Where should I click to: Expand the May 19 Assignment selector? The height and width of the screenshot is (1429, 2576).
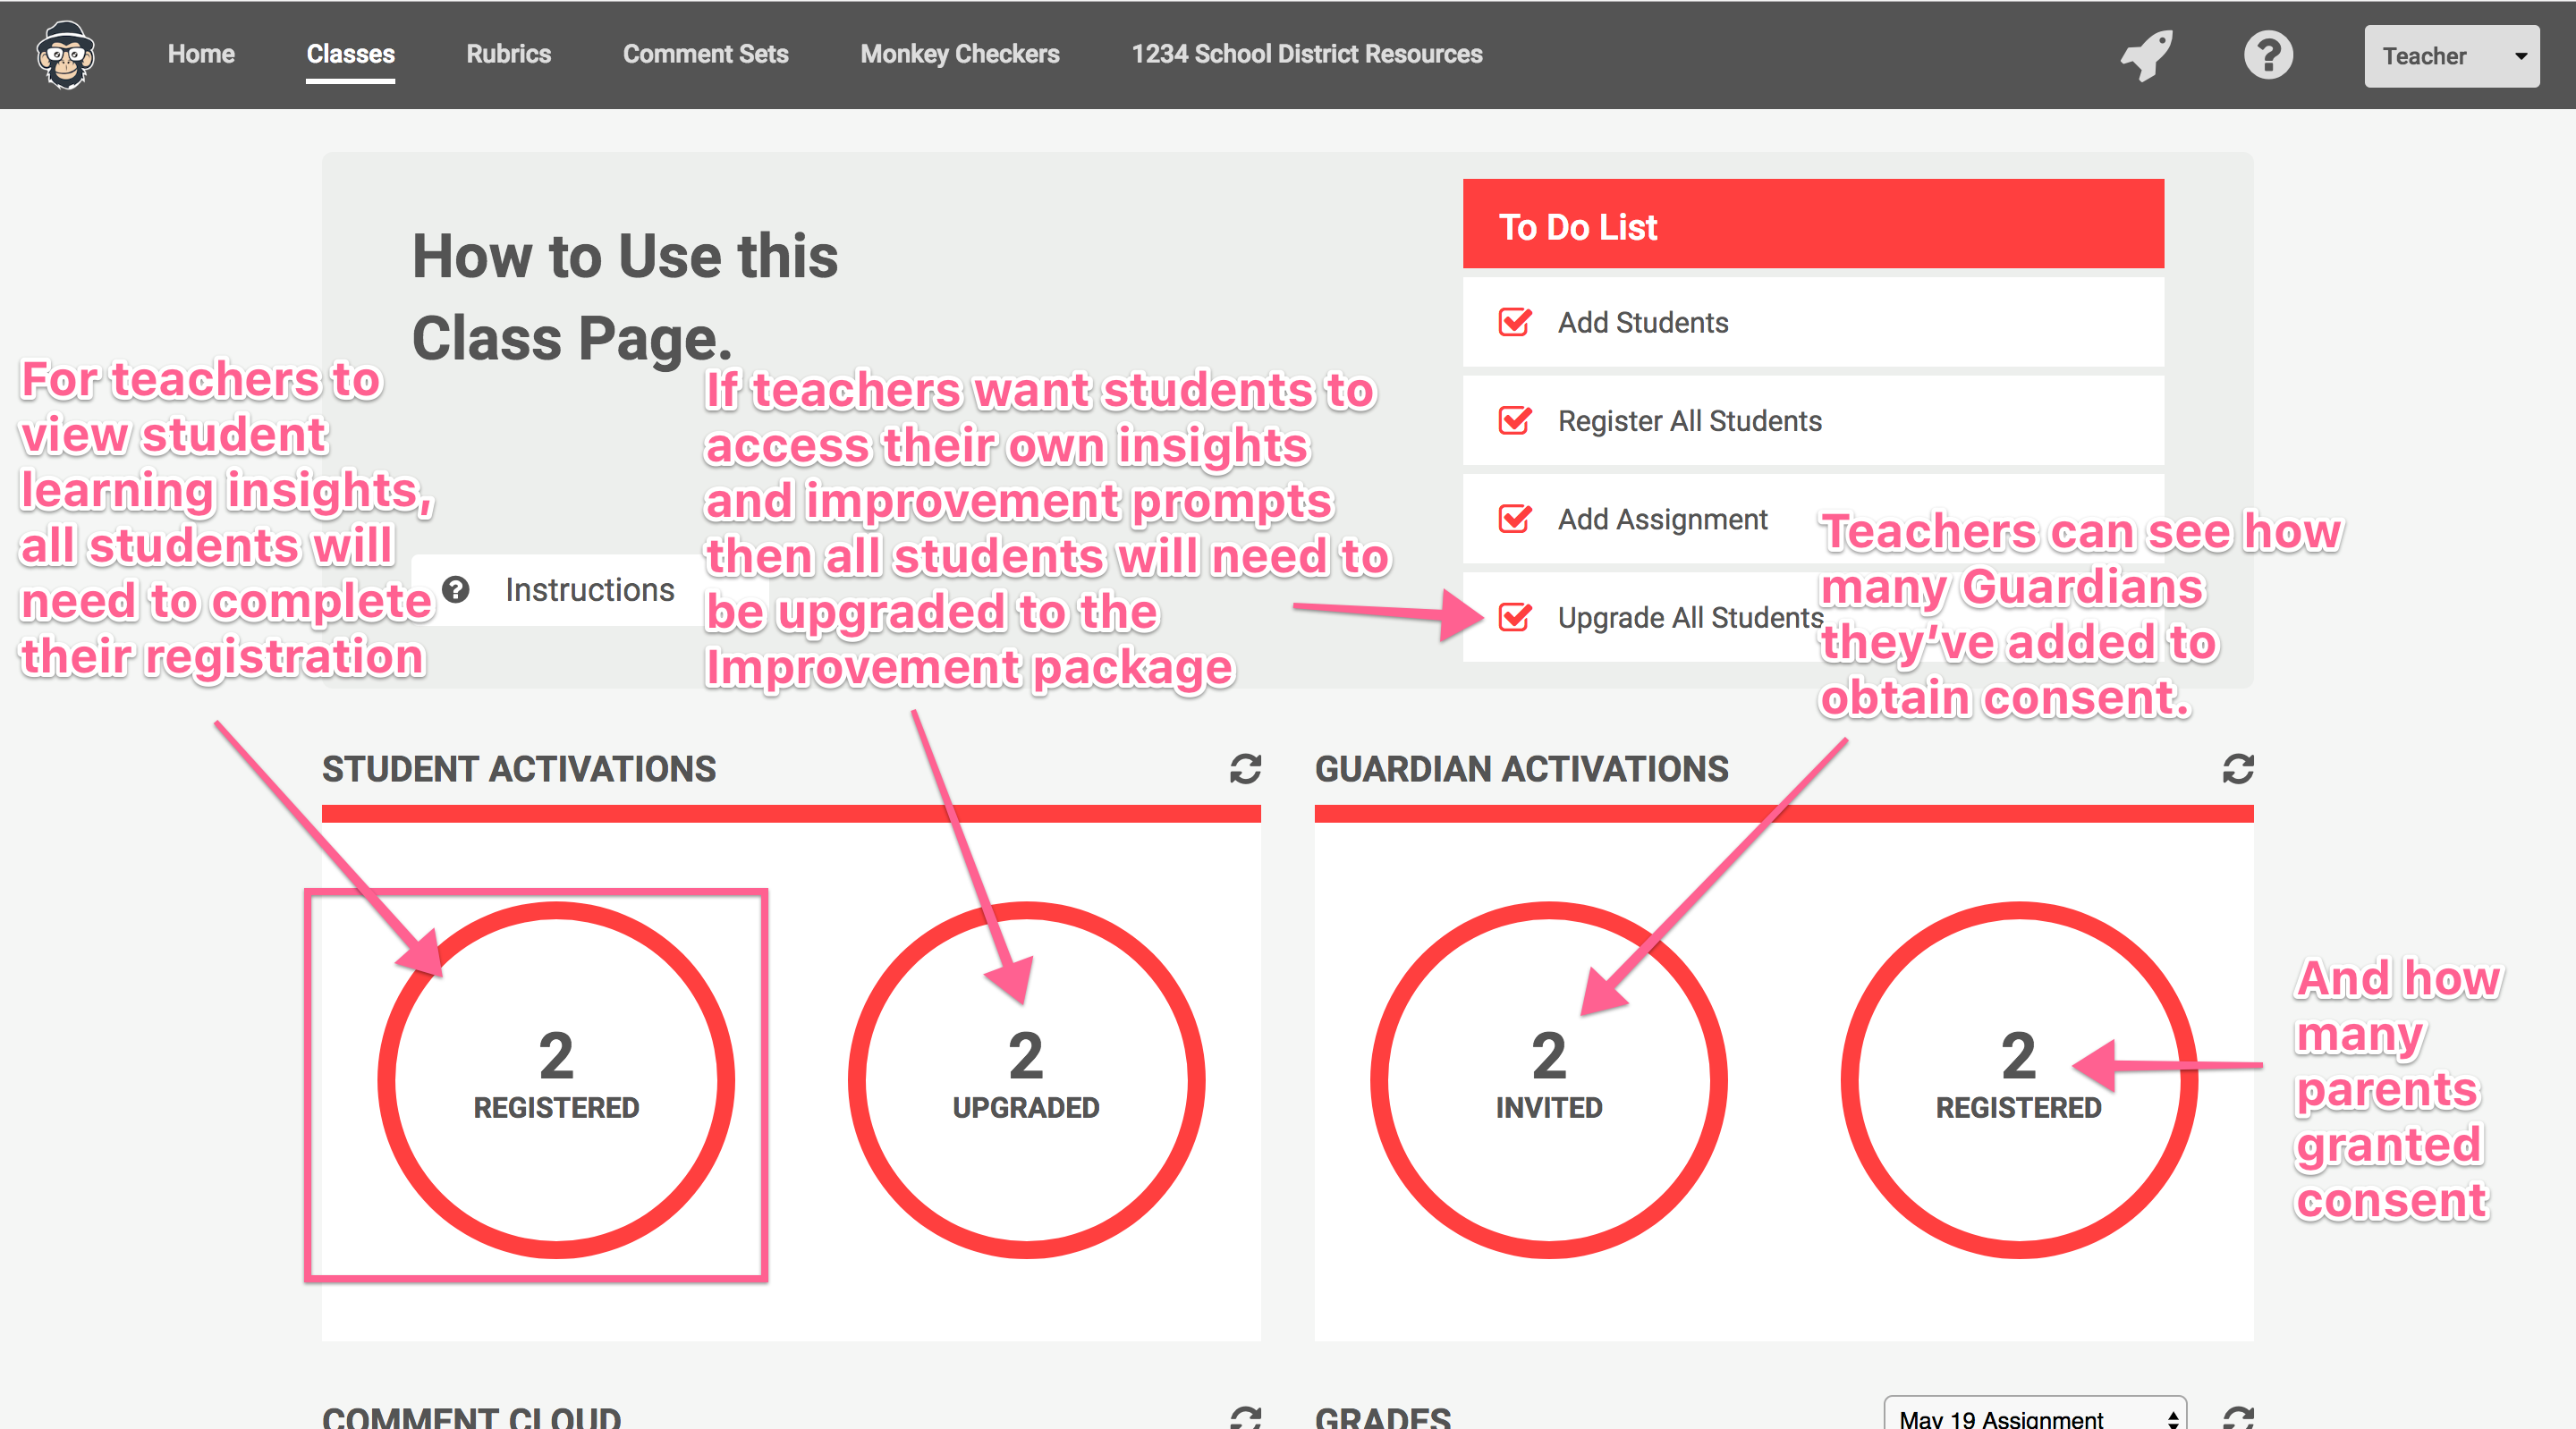coord(2034,1417)
